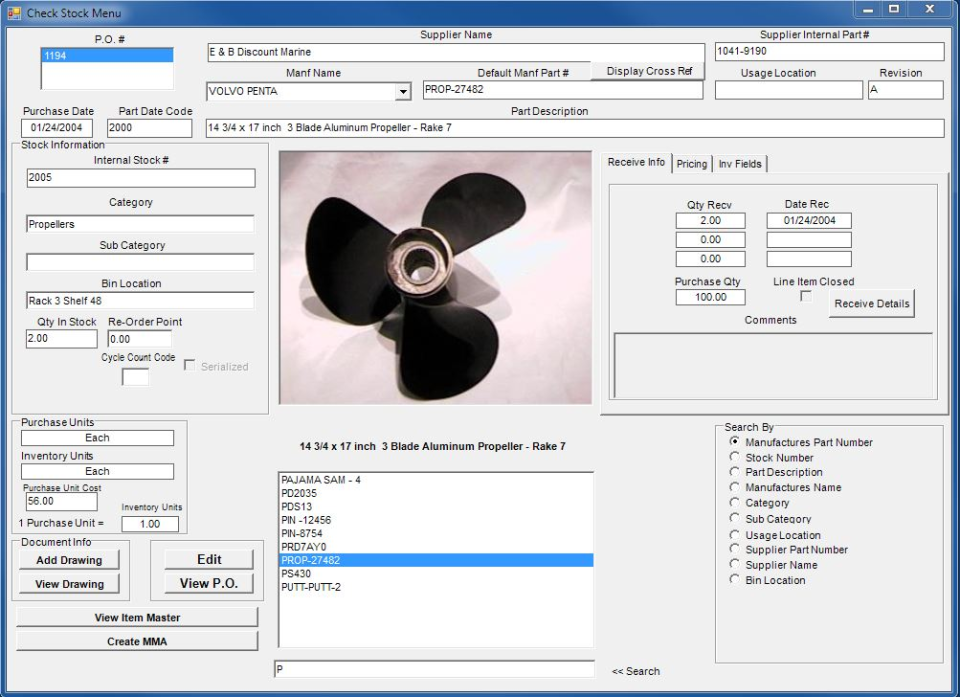Click Add Drawing
Image resolution: width=960 pixels, height=697 pixels.
coord(68,560)
